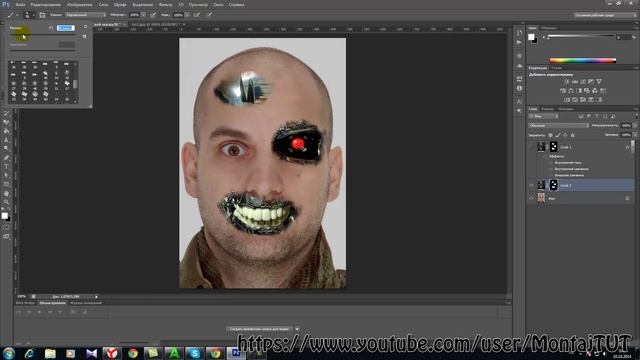The height and width of the screenshot is (360, 640).
Task: Add Levels adjustment icon
Action: click(575, 82)
